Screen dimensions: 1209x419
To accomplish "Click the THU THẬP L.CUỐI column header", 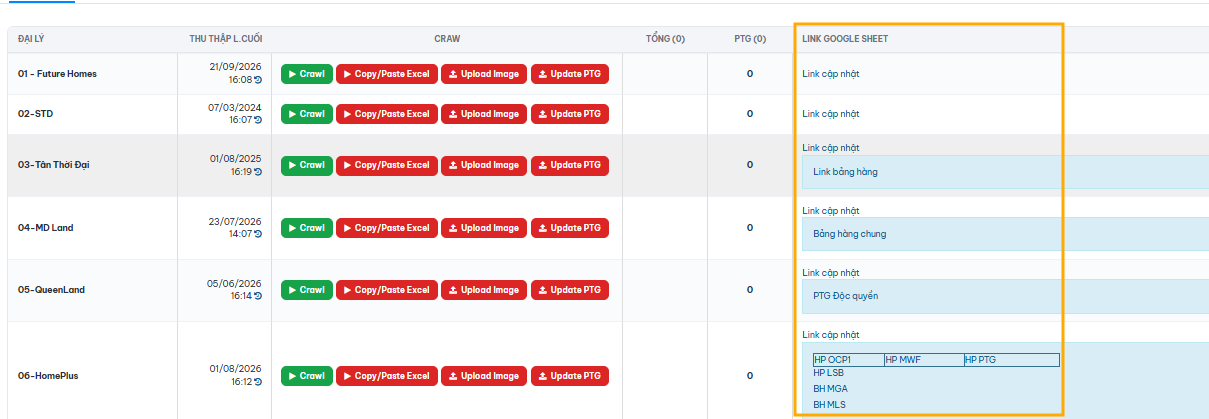I will 225,39.
